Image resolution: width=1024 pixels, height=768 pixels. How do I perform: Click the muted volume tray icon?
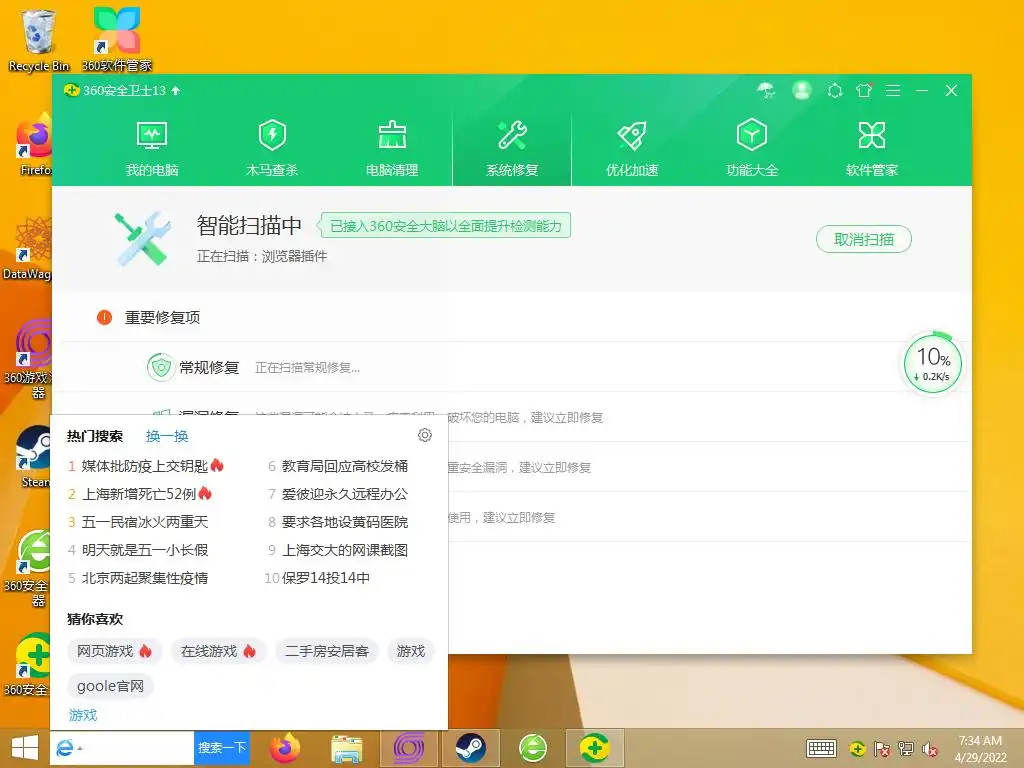[930, 749]
